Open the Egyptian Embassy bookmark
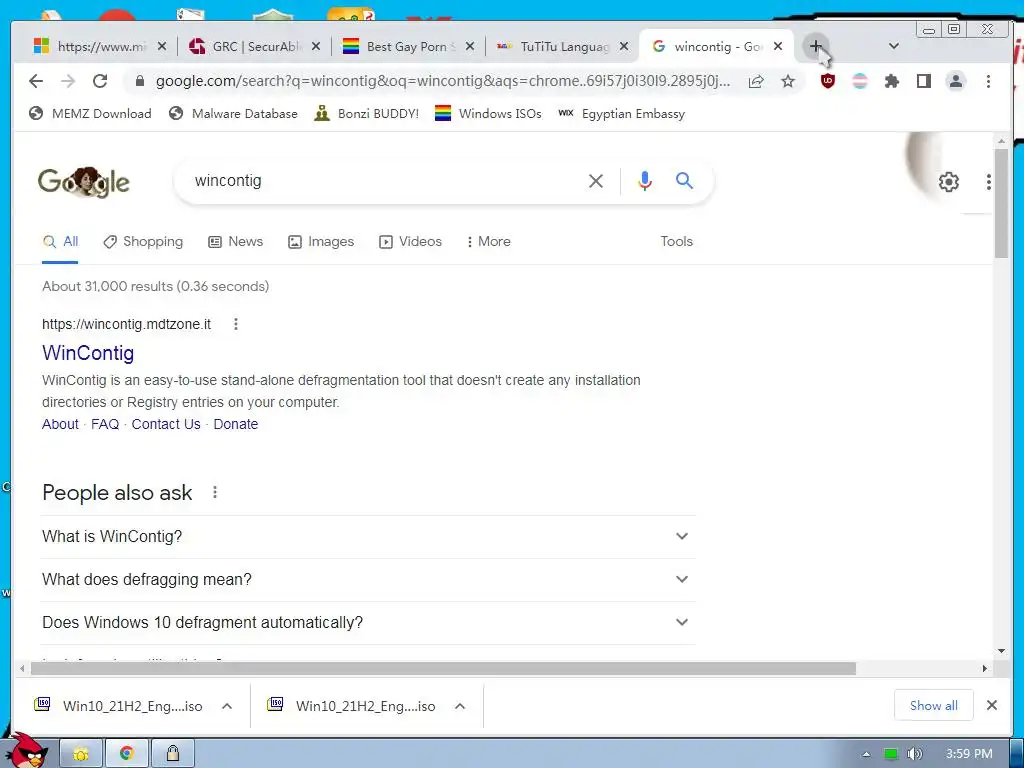Image resolution: width=1024 pixels, height=768 pixels. 622,114
